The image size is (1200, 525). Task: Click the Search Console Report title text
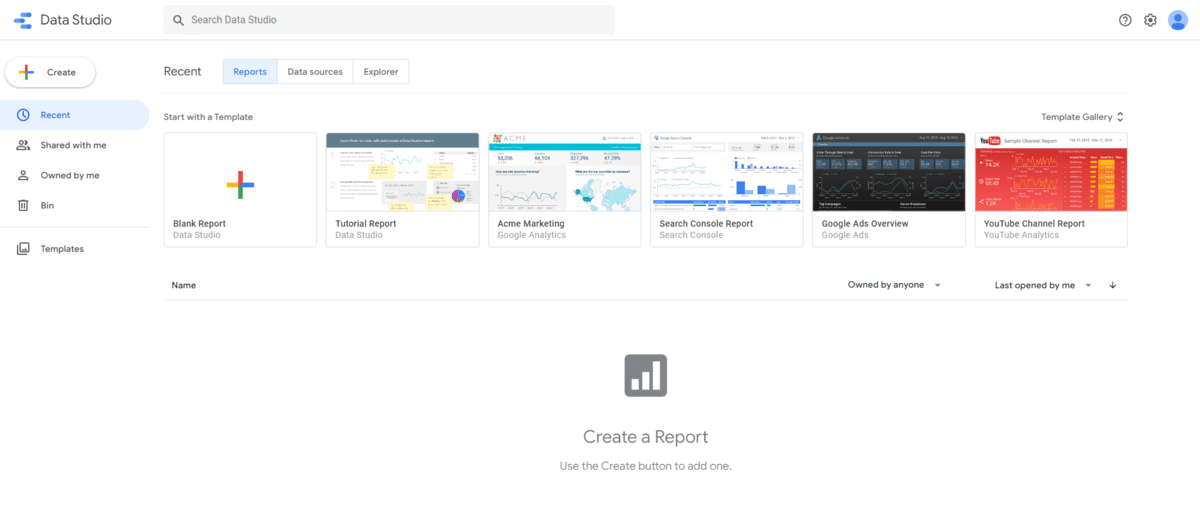706,224
